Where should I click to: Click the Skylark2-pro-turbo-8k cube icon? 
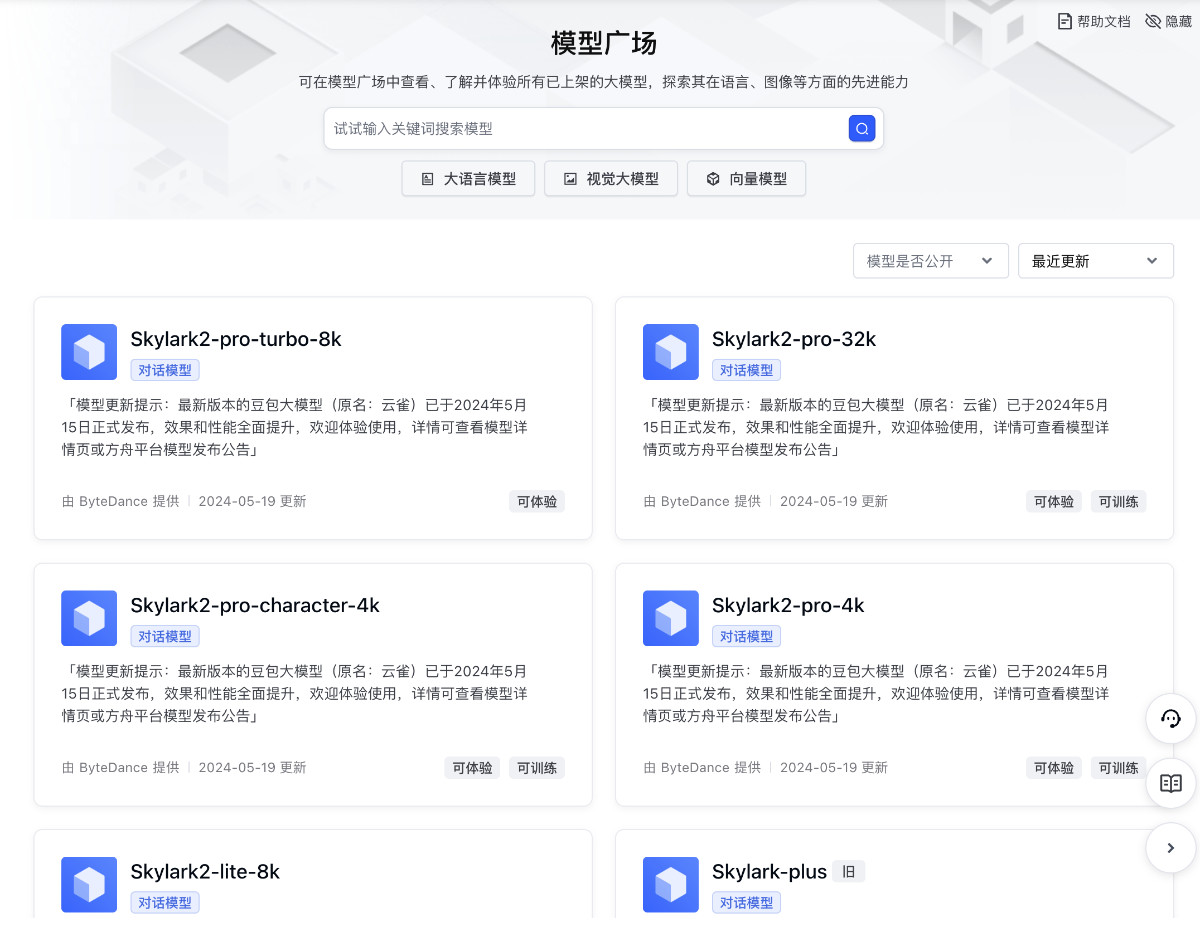(89, 352)
